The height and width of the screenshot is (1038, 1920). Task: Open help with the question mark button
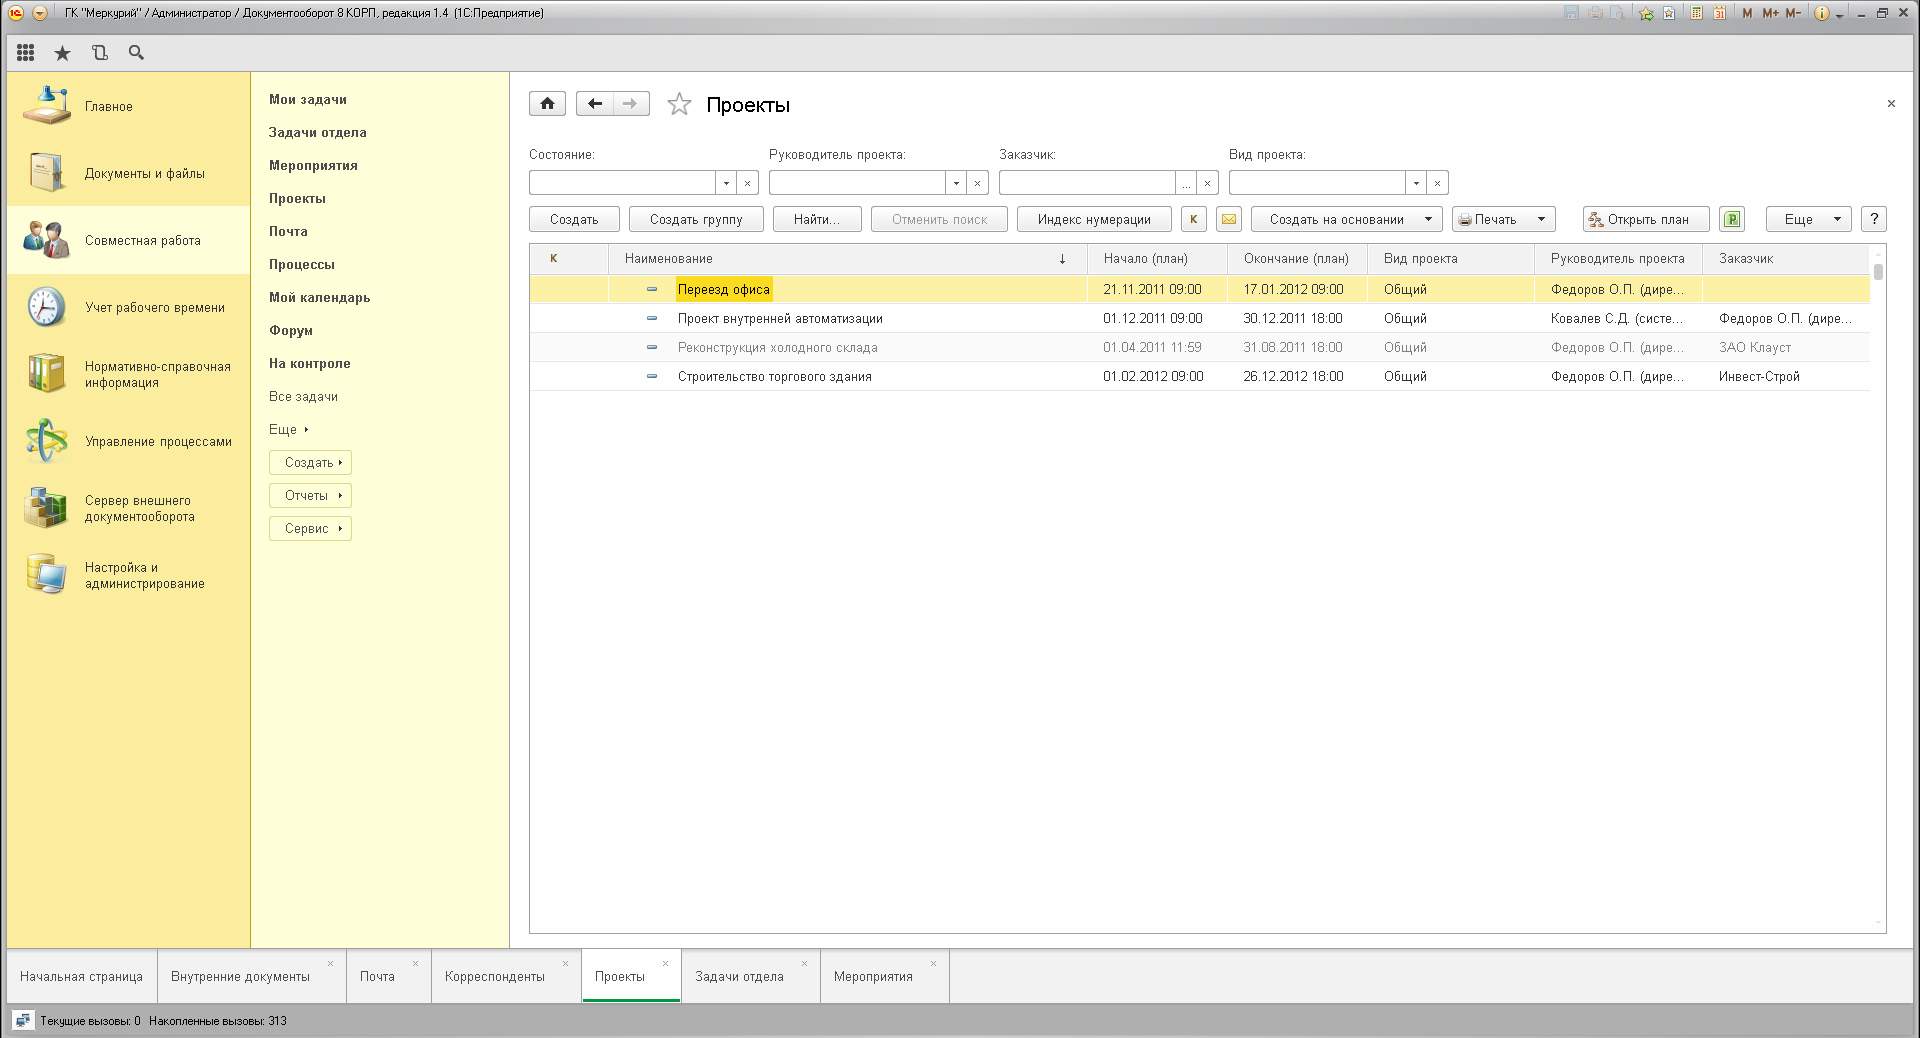coord(1874,219)
